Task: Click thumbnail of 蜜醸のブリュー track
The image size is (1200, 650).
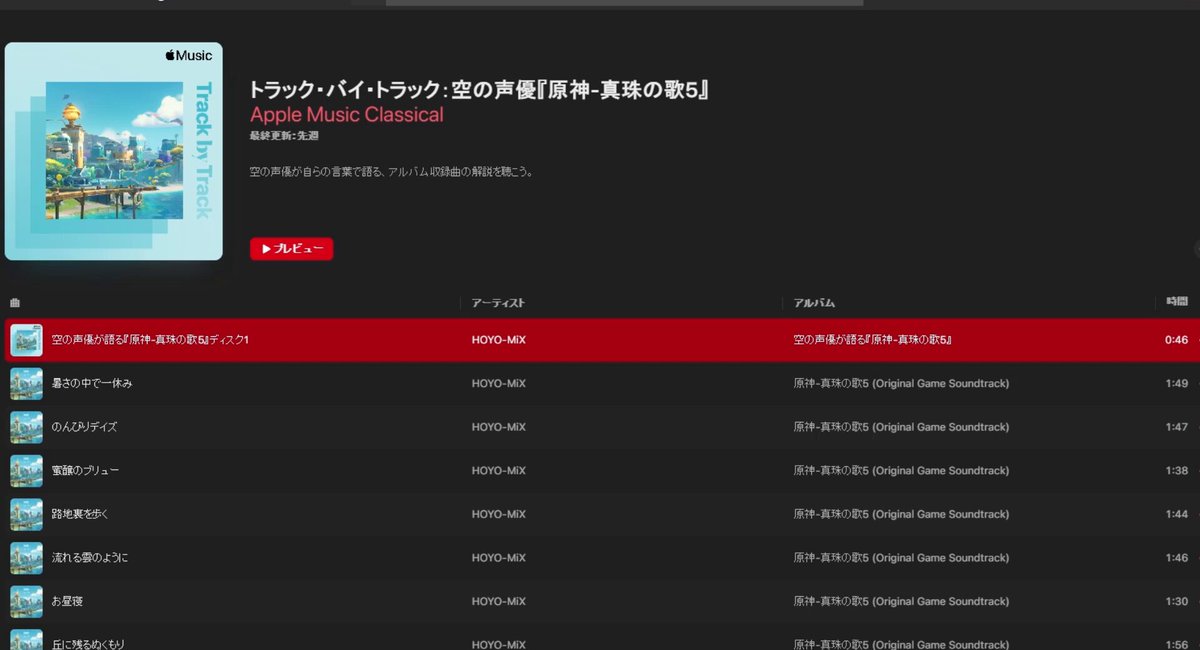Action: tap(26, 471)
